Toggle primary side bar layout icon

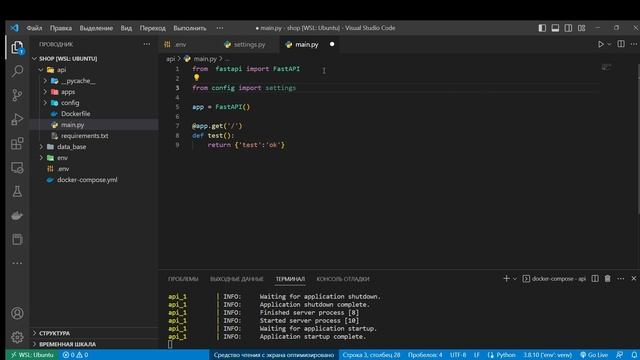(x=542, y=28)
